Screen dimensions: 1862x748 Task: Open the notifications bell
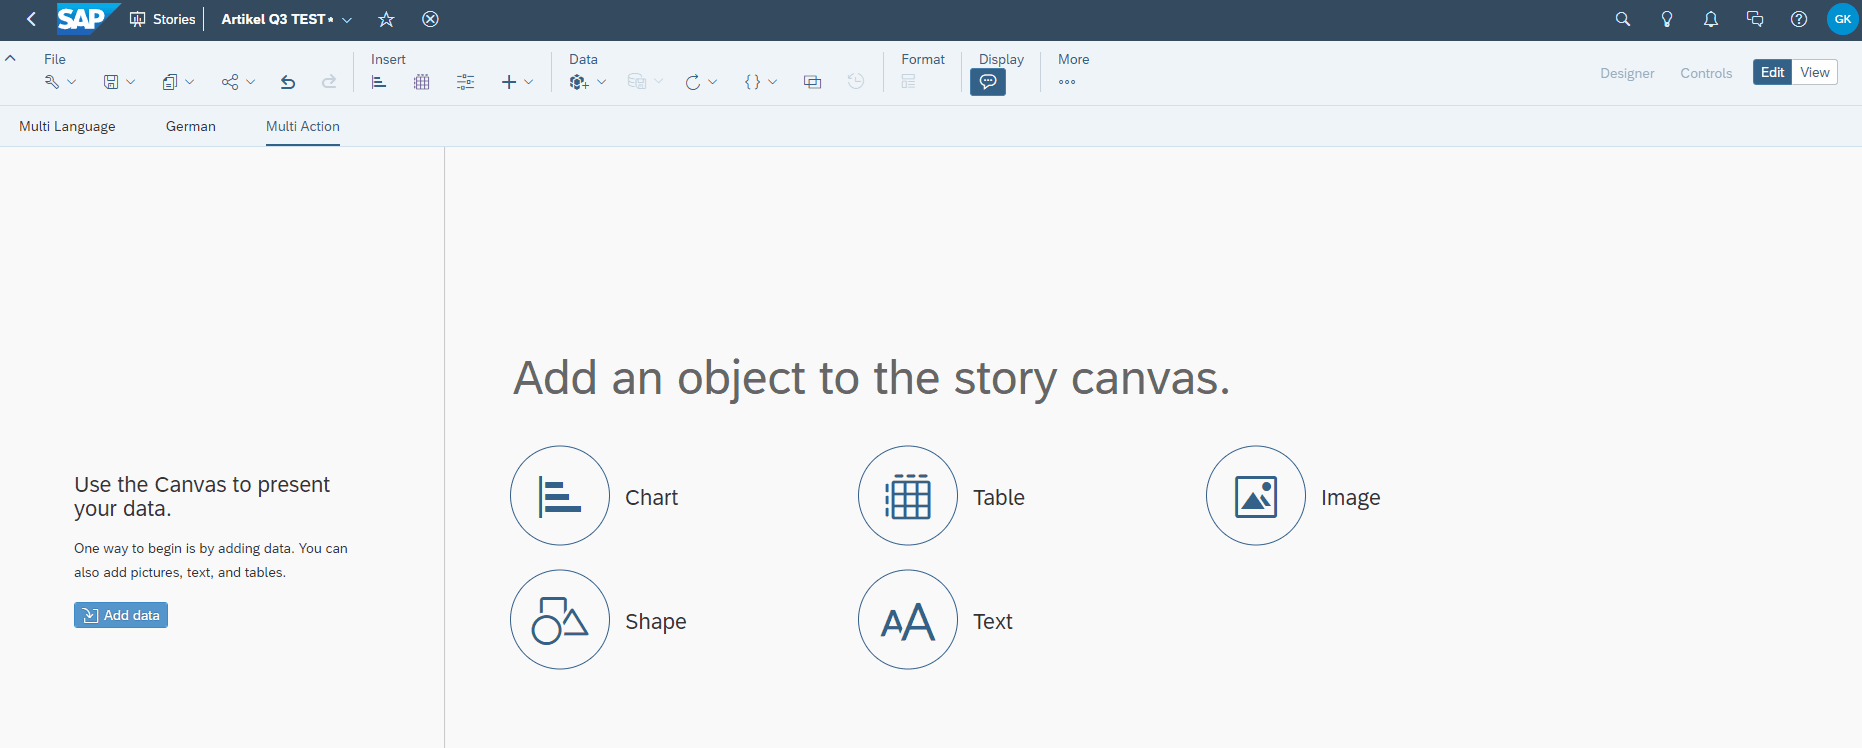point(1710,19)
